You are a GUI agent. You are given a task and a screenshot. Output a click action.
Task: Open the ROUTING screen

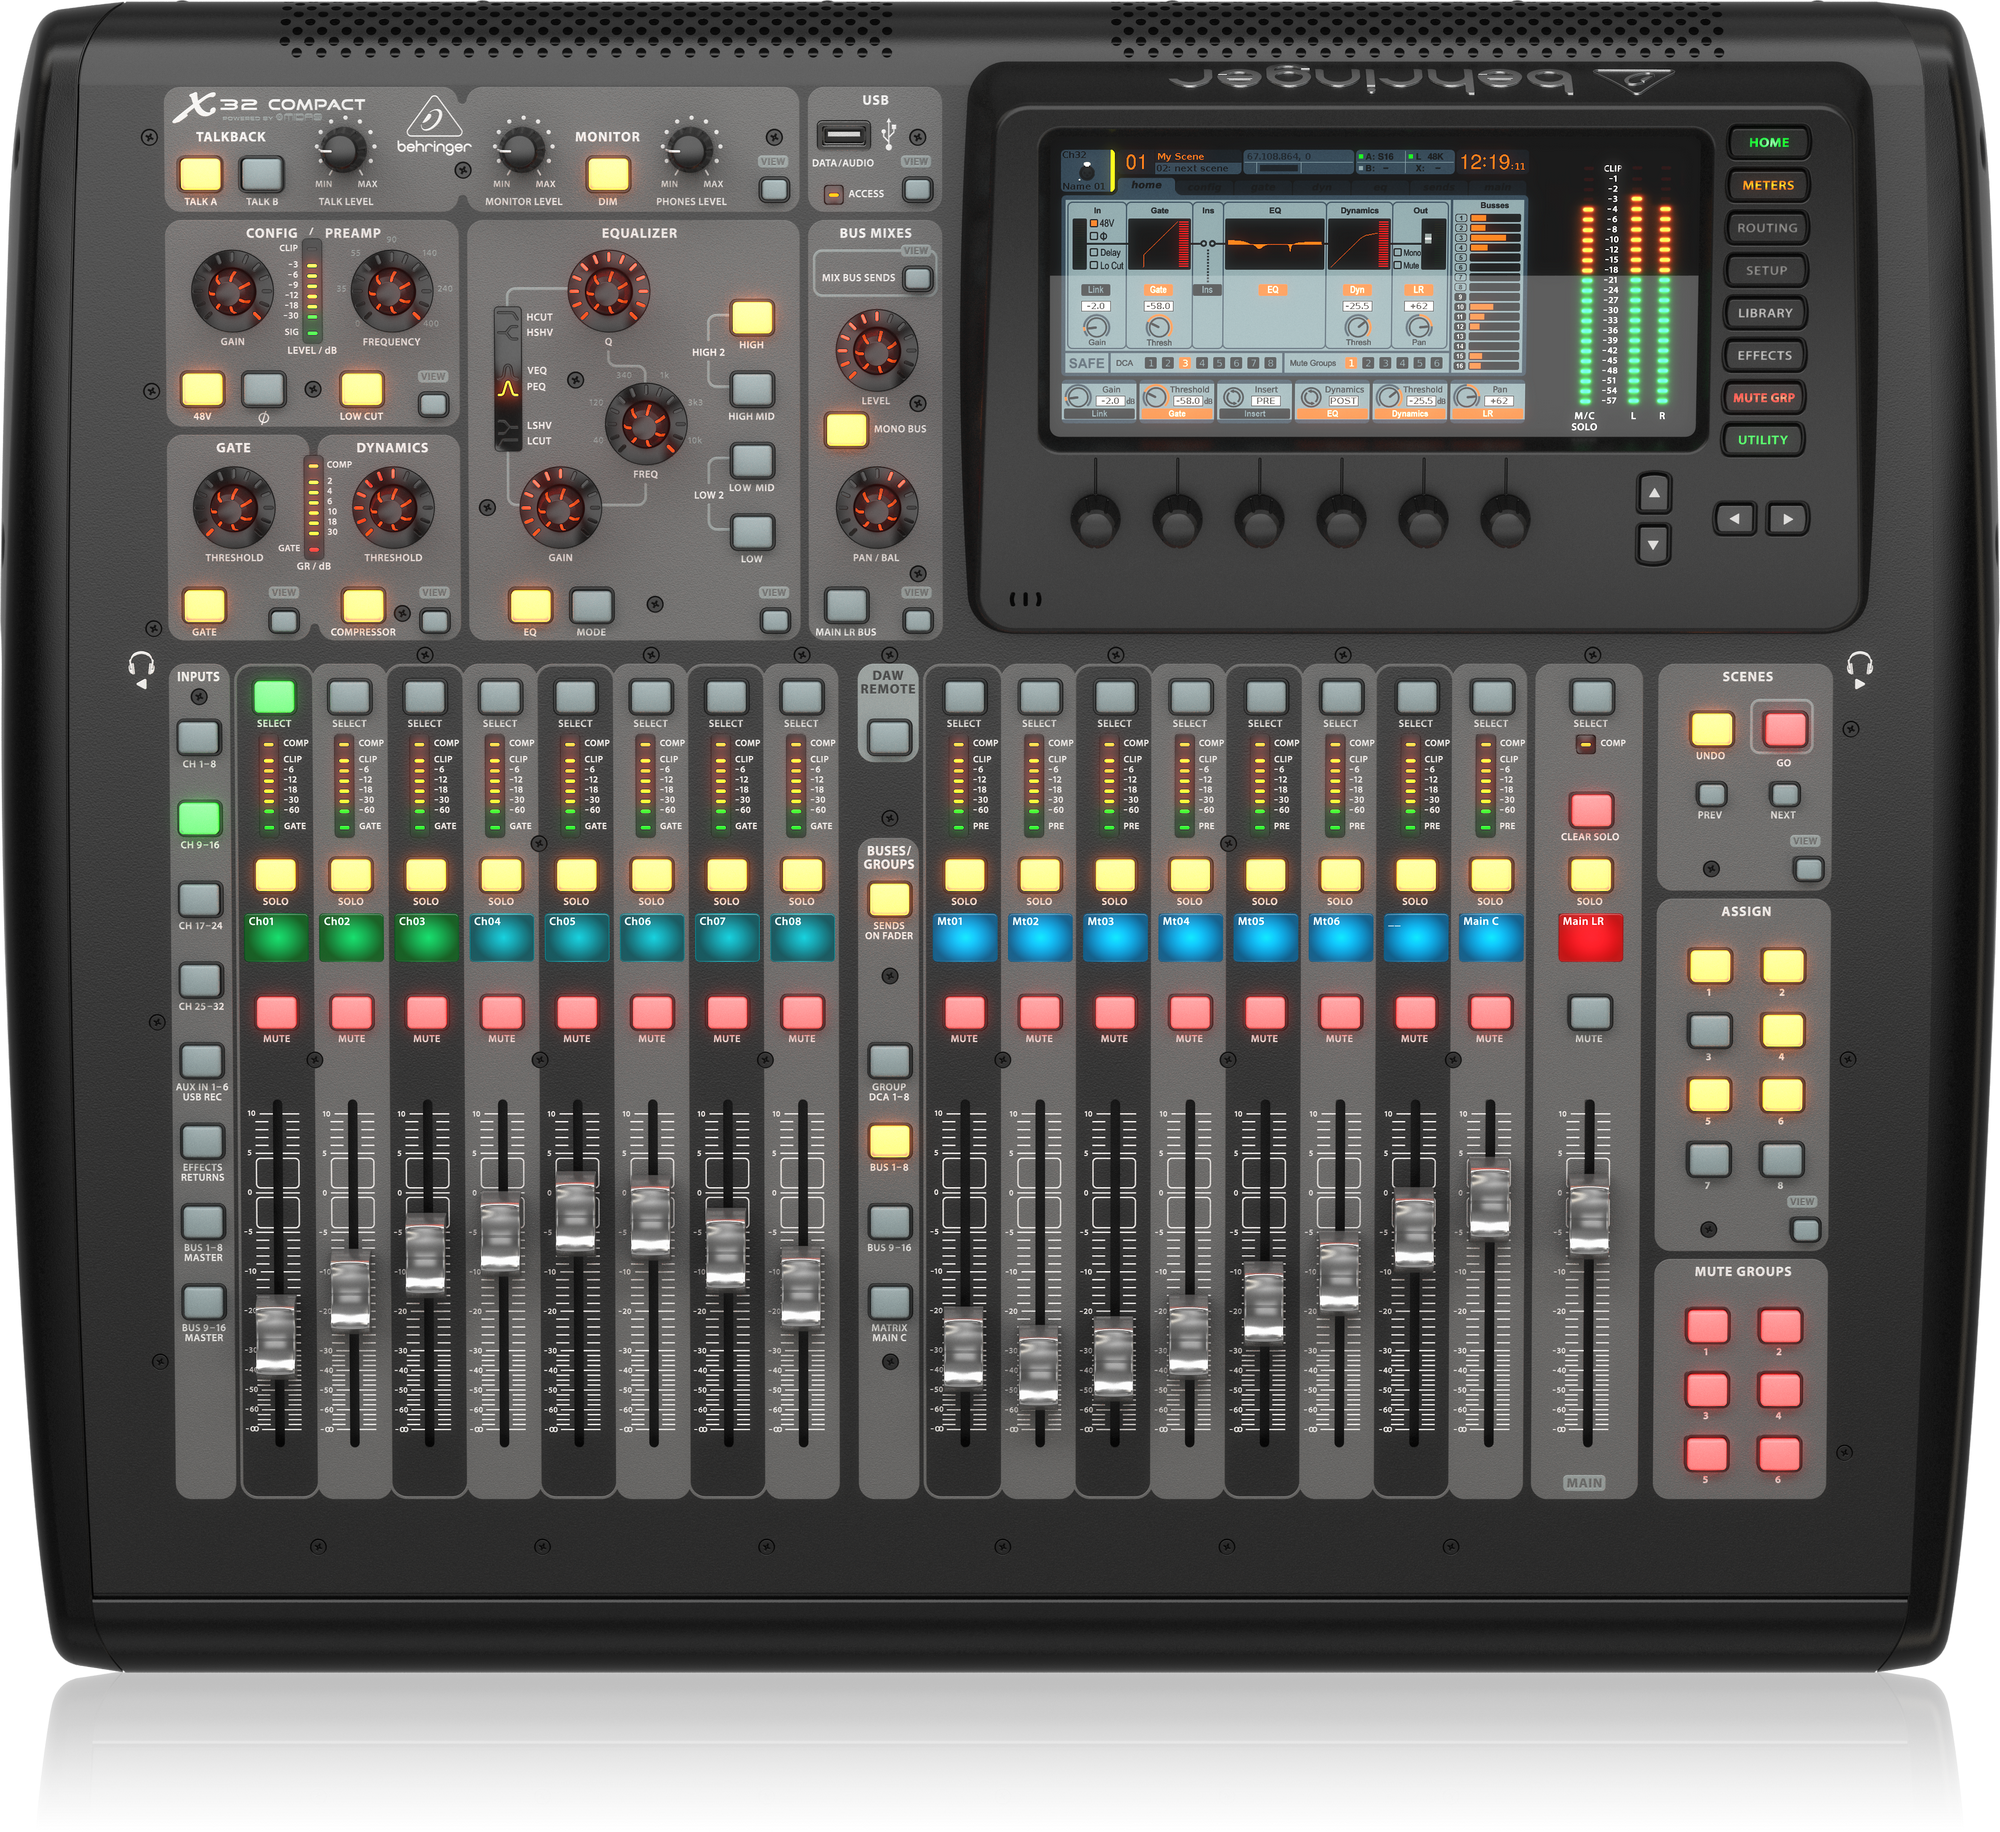coord(1768,227)
